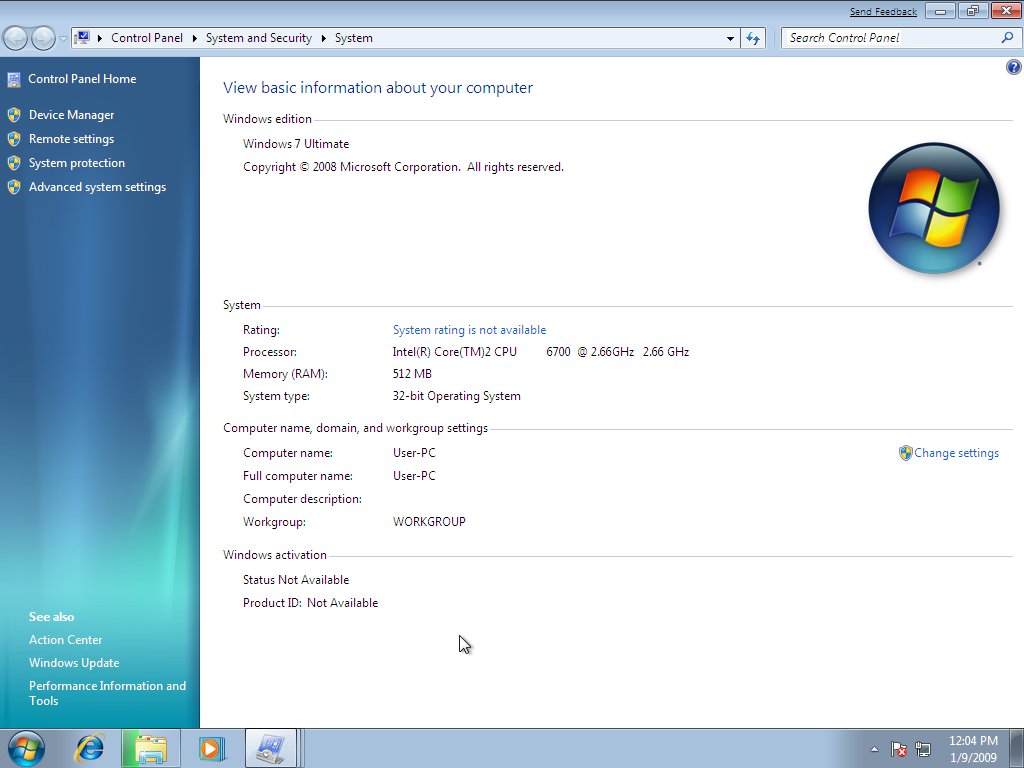Click the Start orb
This screenshot has width=1024, height=768.
click(25, 747)
